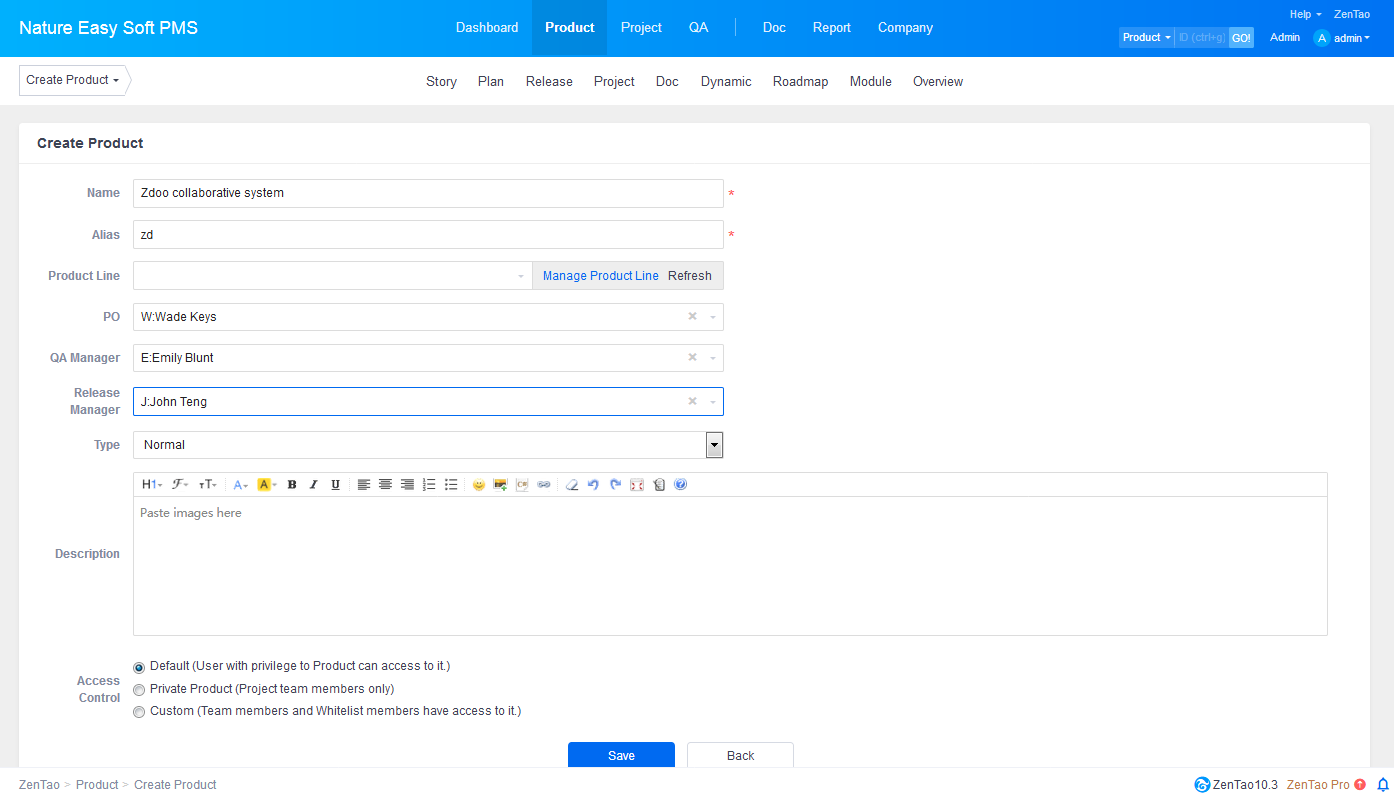The height and width of the screenshot is (800, 1394).
Task: Switch to the QA main tab
Action: [x=698, y=28]
